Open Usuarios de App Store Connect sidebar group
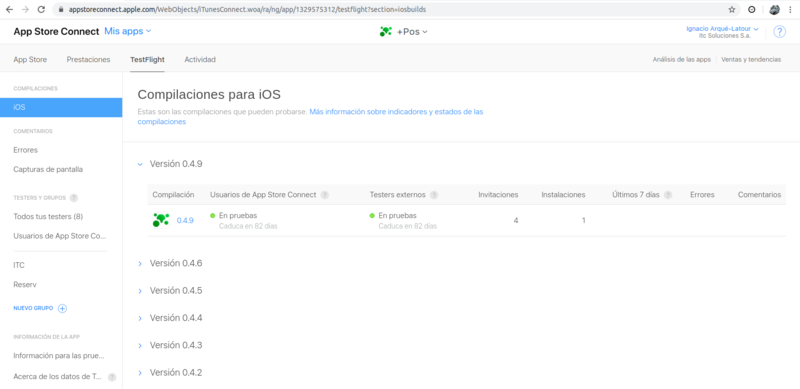The image size is (800, 389). click(x=60, y=236)
